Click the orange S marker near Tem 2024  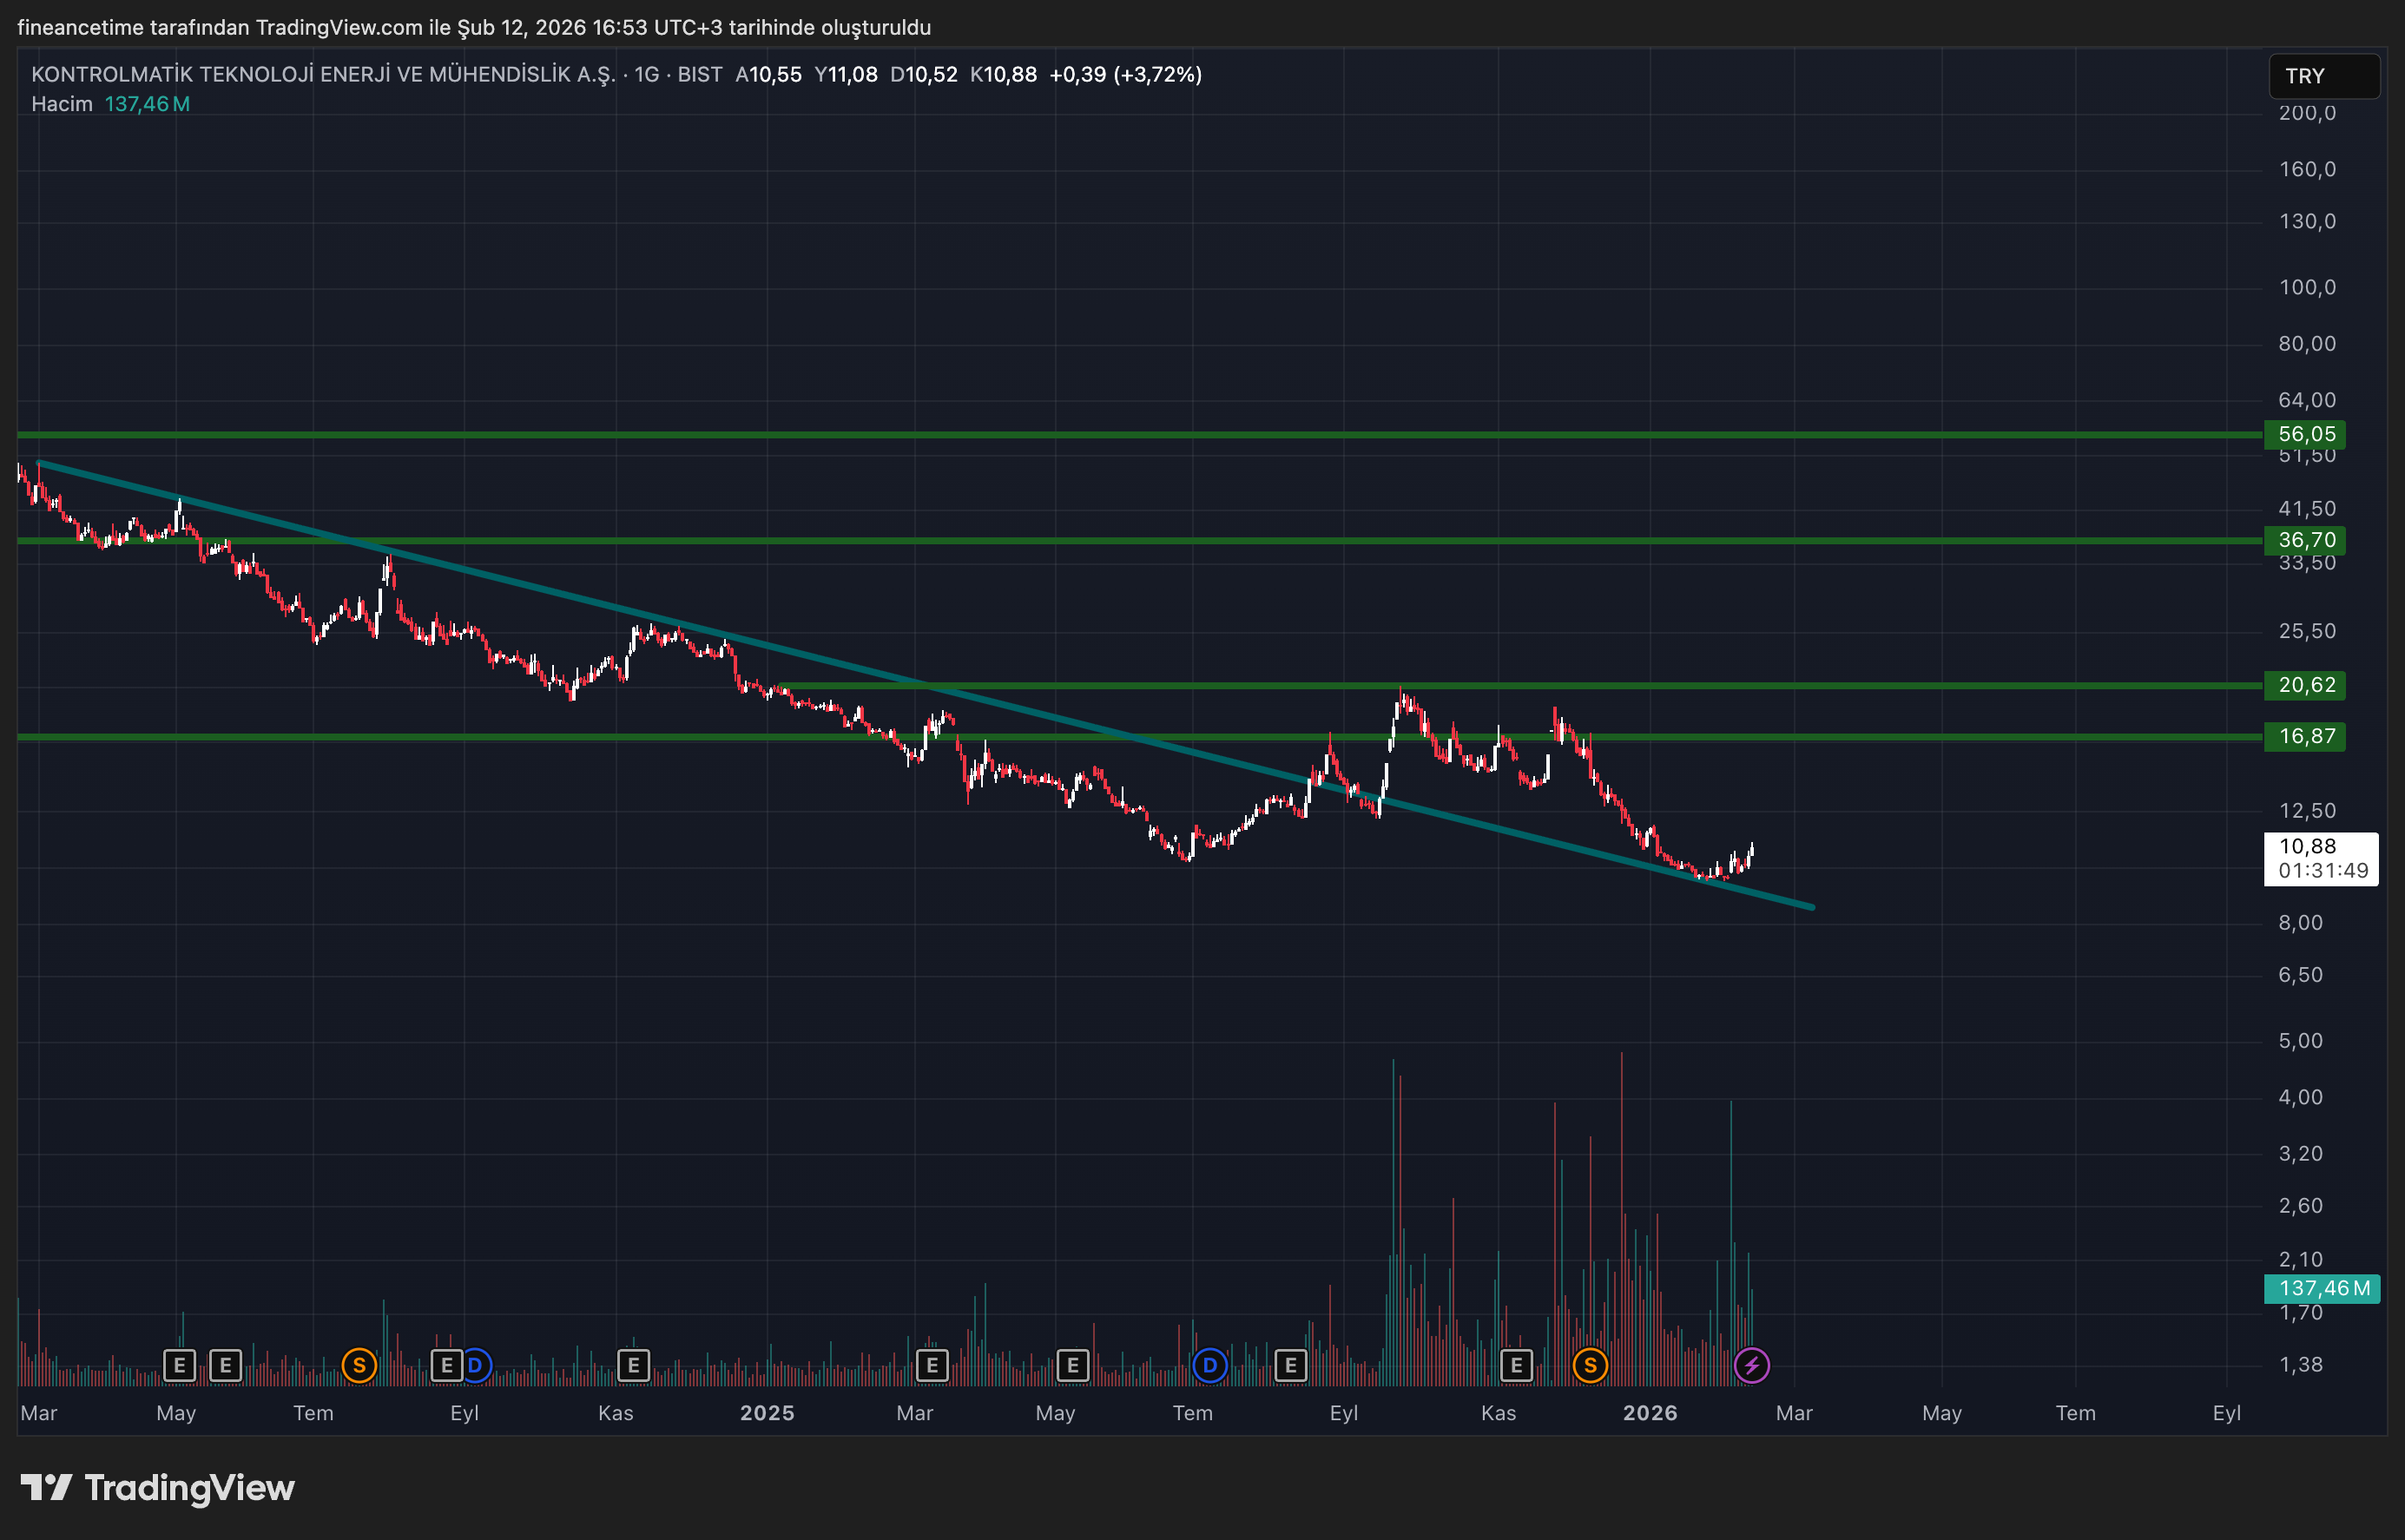click(359, 1365)
